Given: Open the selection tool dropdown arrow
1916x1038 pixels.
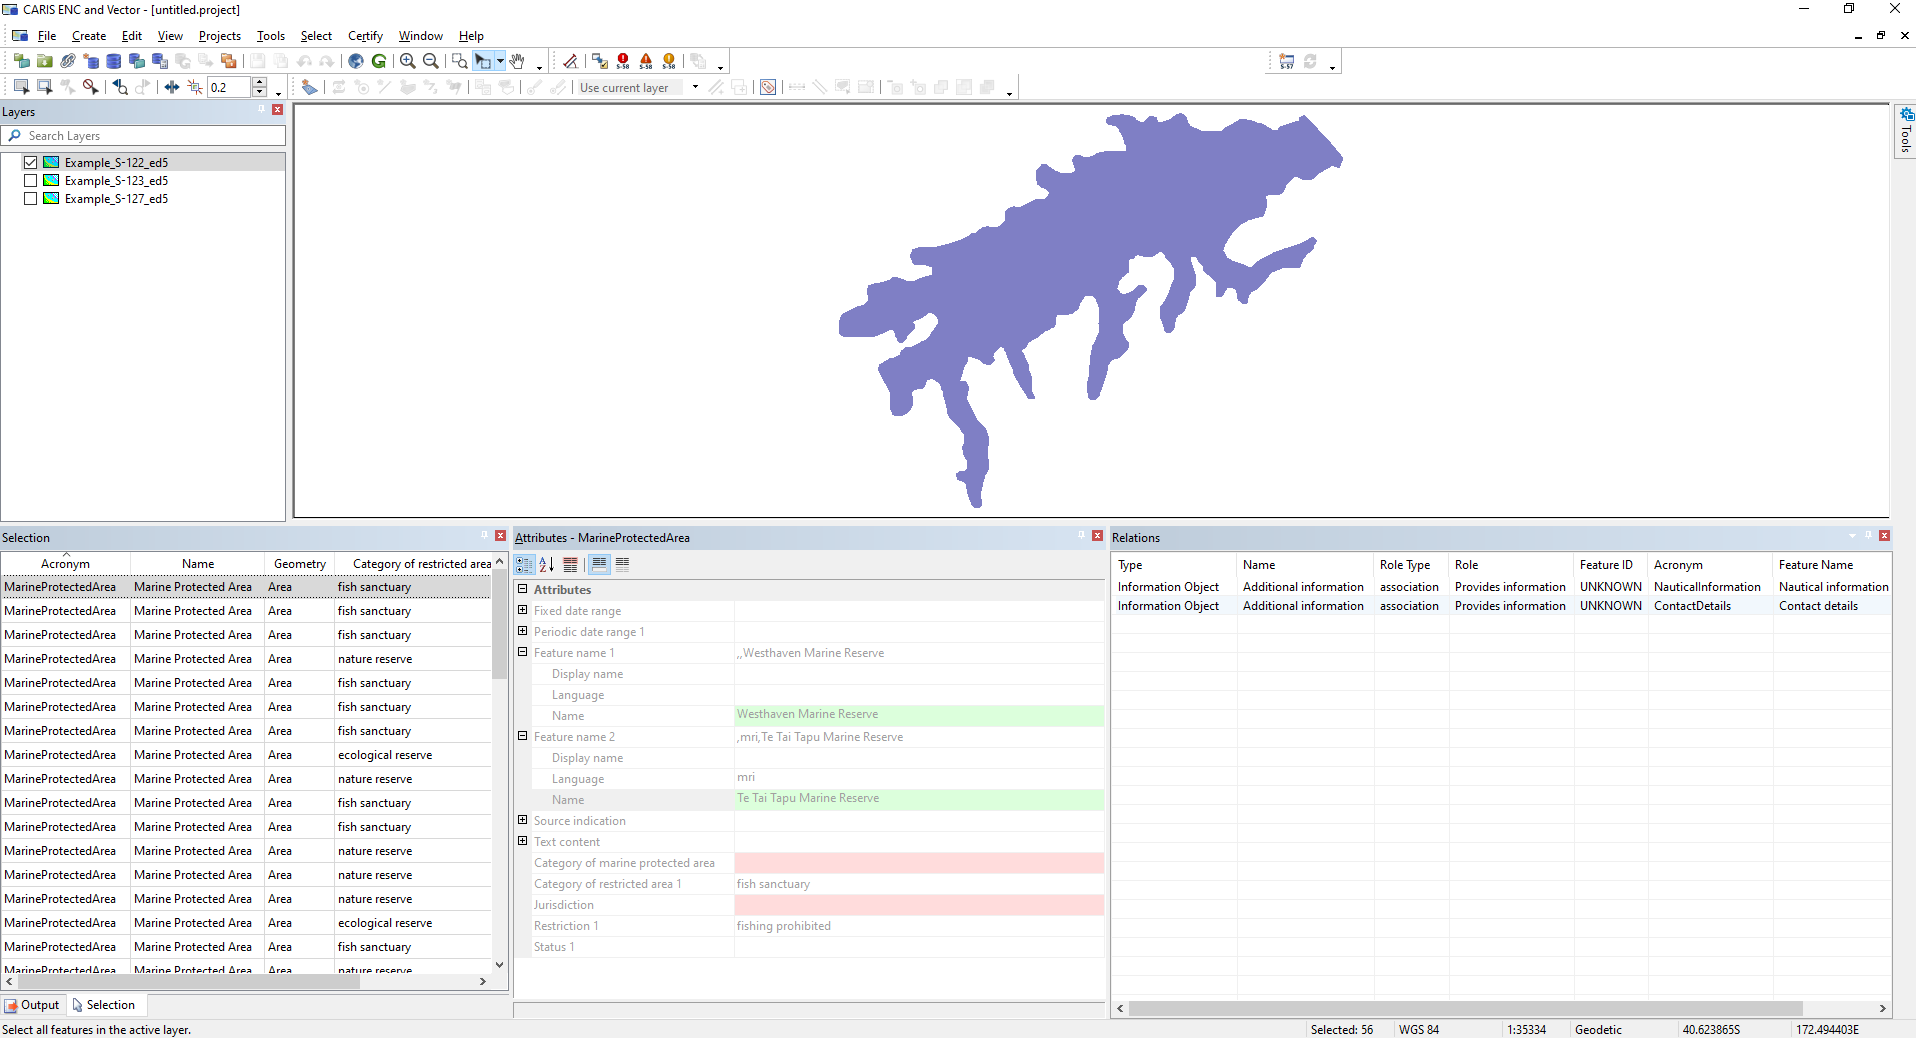Looking at the screenshot, I should (500, 61).
